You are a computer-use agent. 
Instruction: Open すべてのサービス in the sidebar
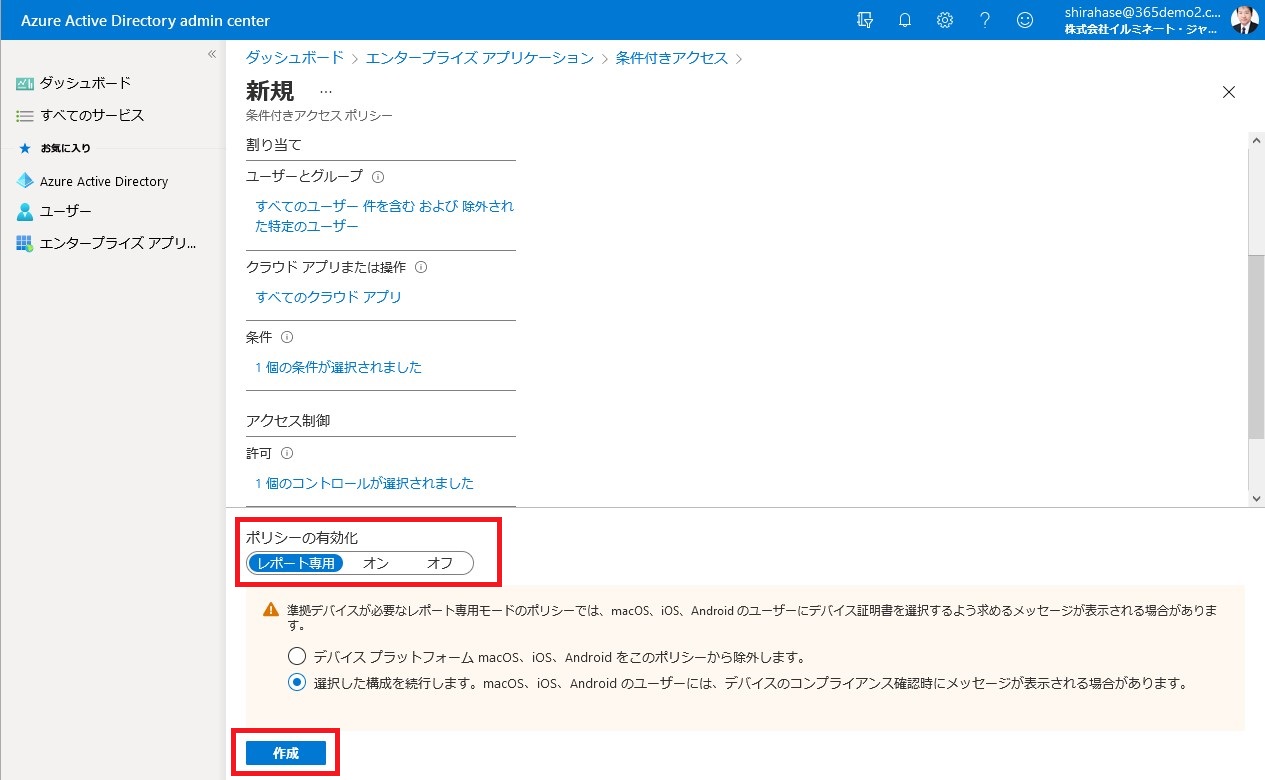point(92,115)
